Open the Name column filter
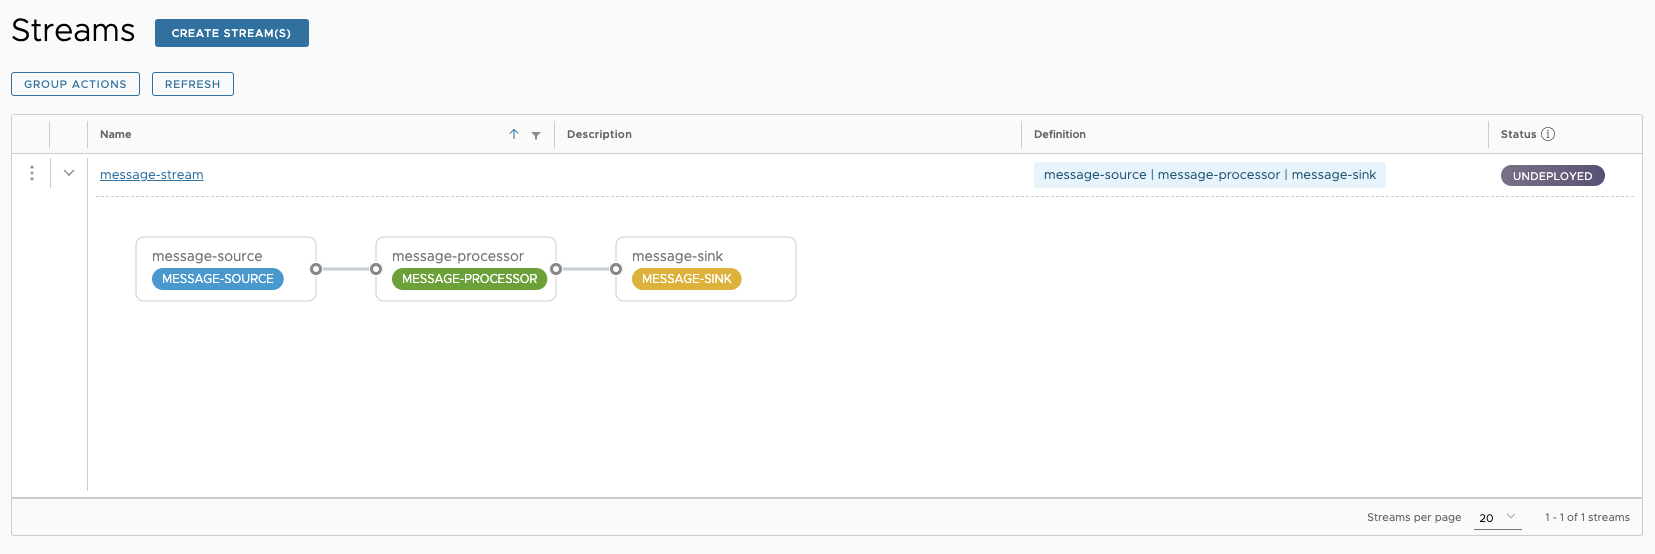Screen dimensions: 1655x554 (x=536, y=135)
